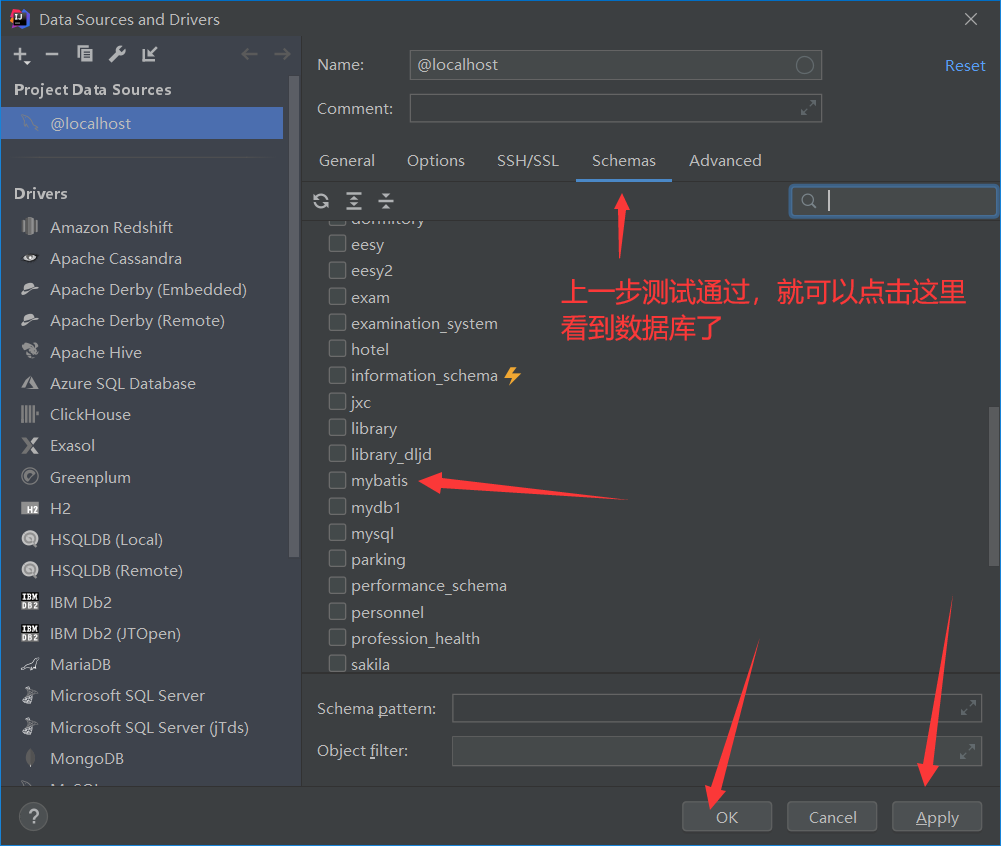
Task: Click the color circle in Name field
Action: tap(804, 65)
